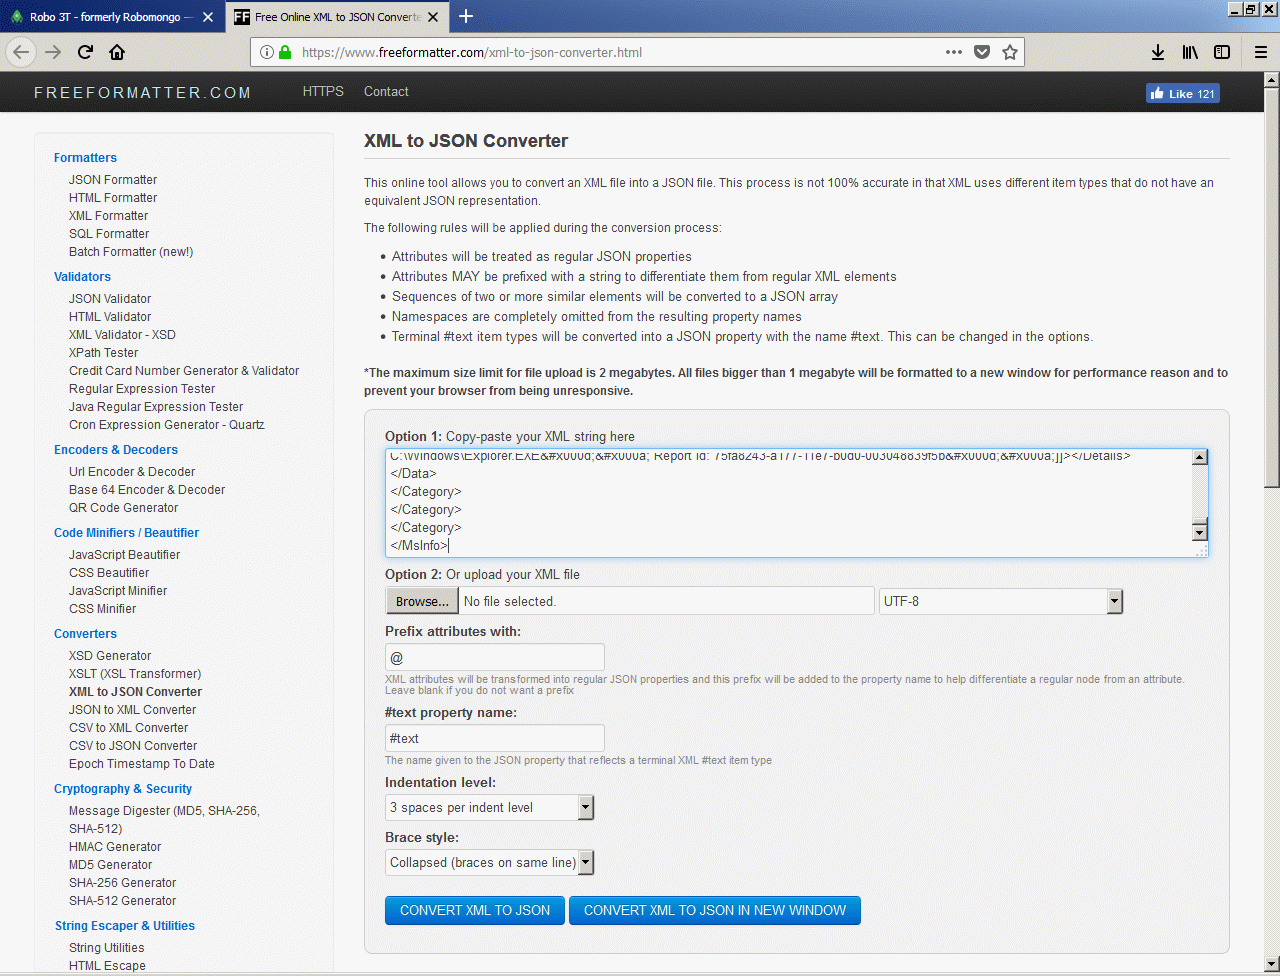Image resolution: width=1280 pixels, height=976 pixels.
Task: Bookmark this page with the star
Action: coord(1010,52)
